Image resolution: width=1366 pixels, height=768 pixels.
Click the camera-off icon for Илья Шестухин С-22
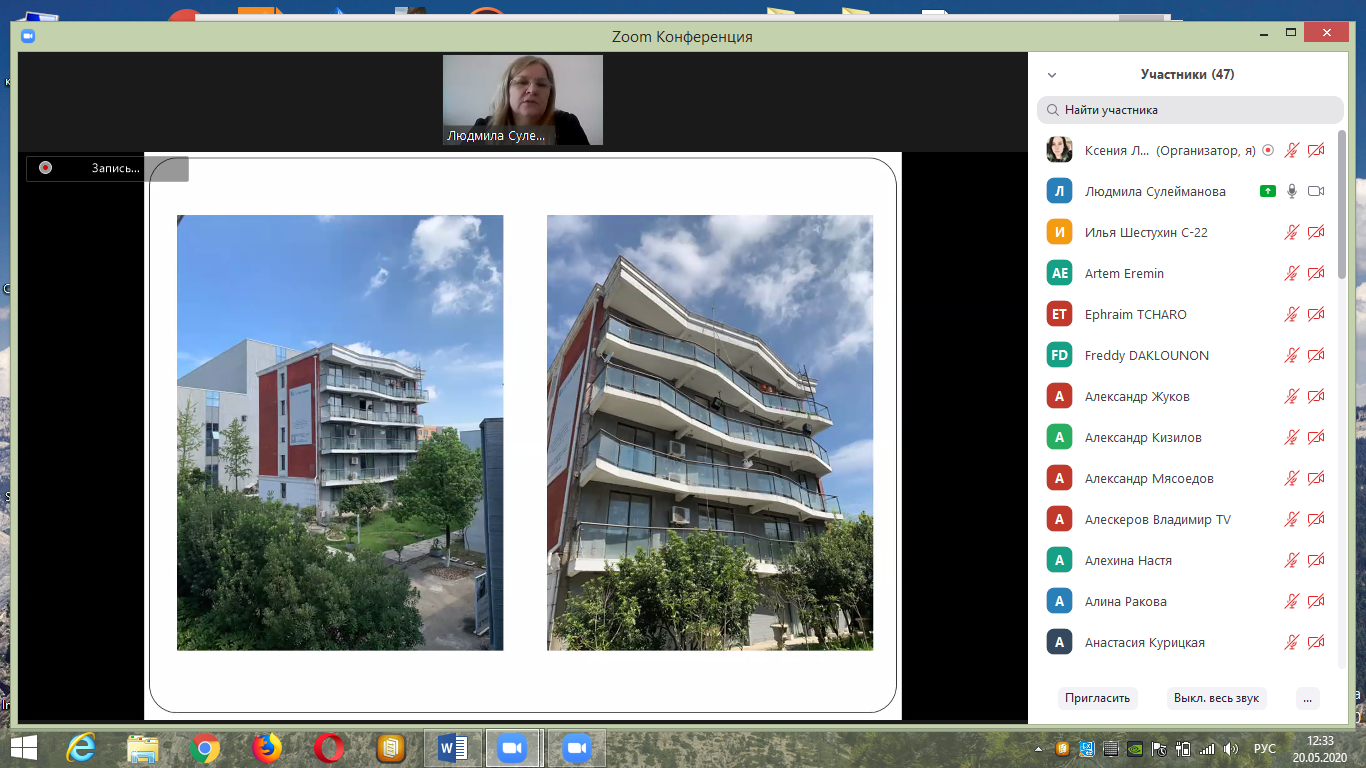(x=1316, y=232)
